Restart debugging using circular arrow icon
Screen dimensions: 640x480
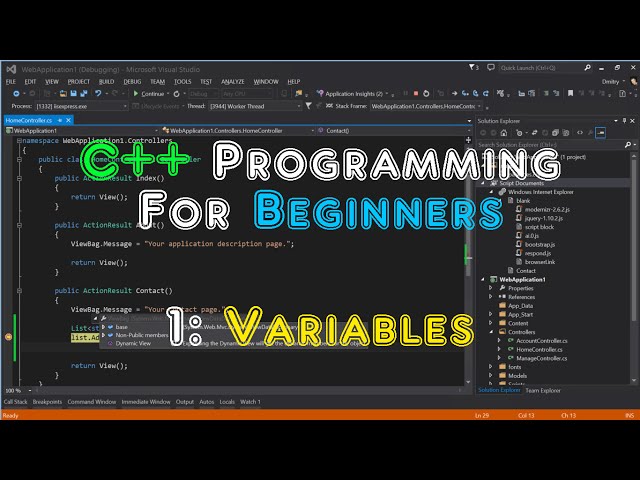[426, 93]
